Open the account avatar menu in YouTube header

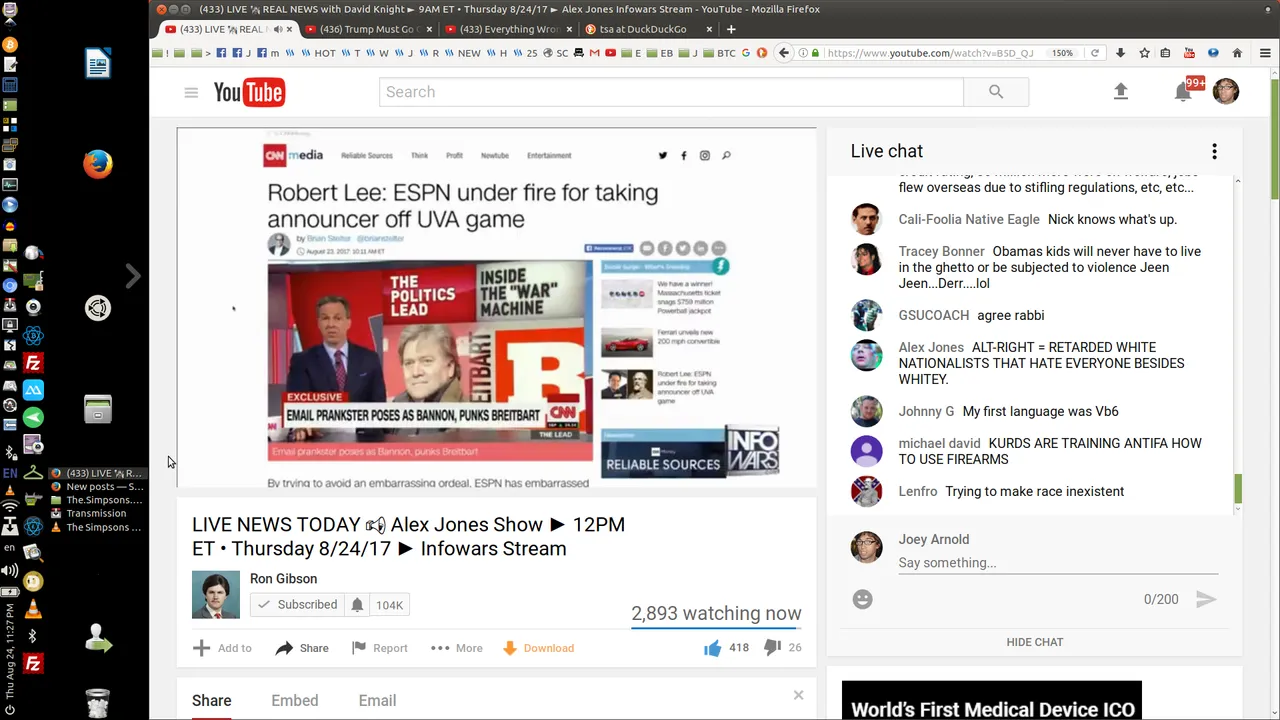tap(1226, 91)
